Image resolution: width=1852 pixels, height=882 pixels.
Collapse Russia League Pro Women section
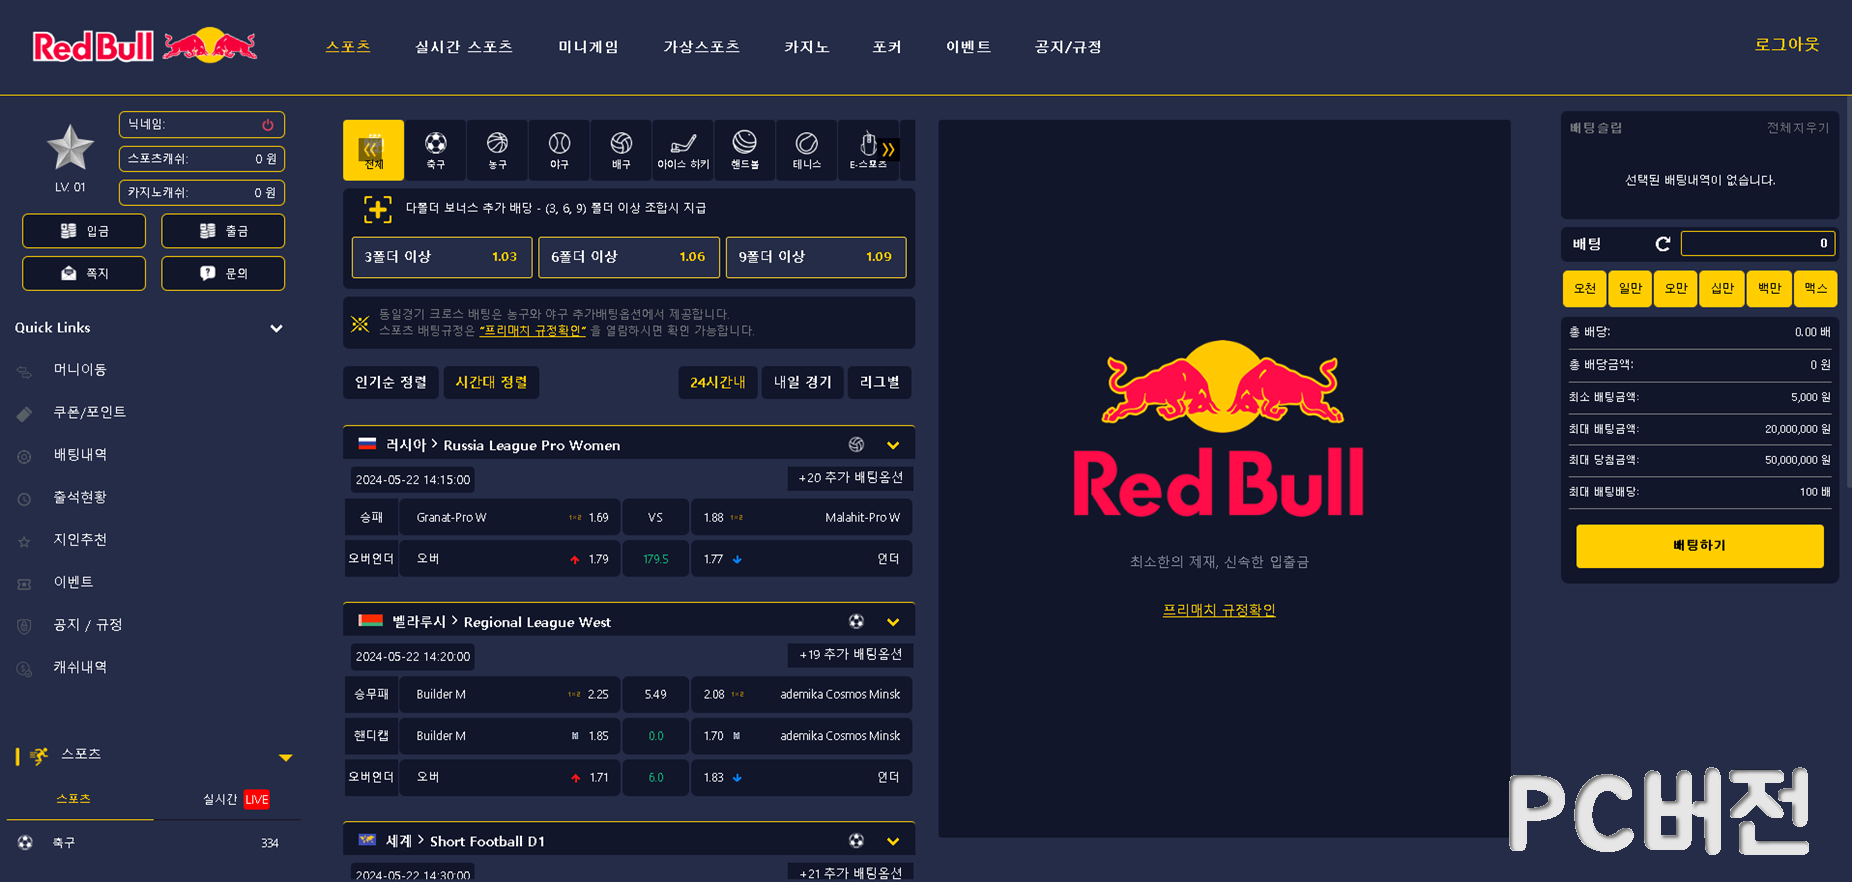pos(893,445)
